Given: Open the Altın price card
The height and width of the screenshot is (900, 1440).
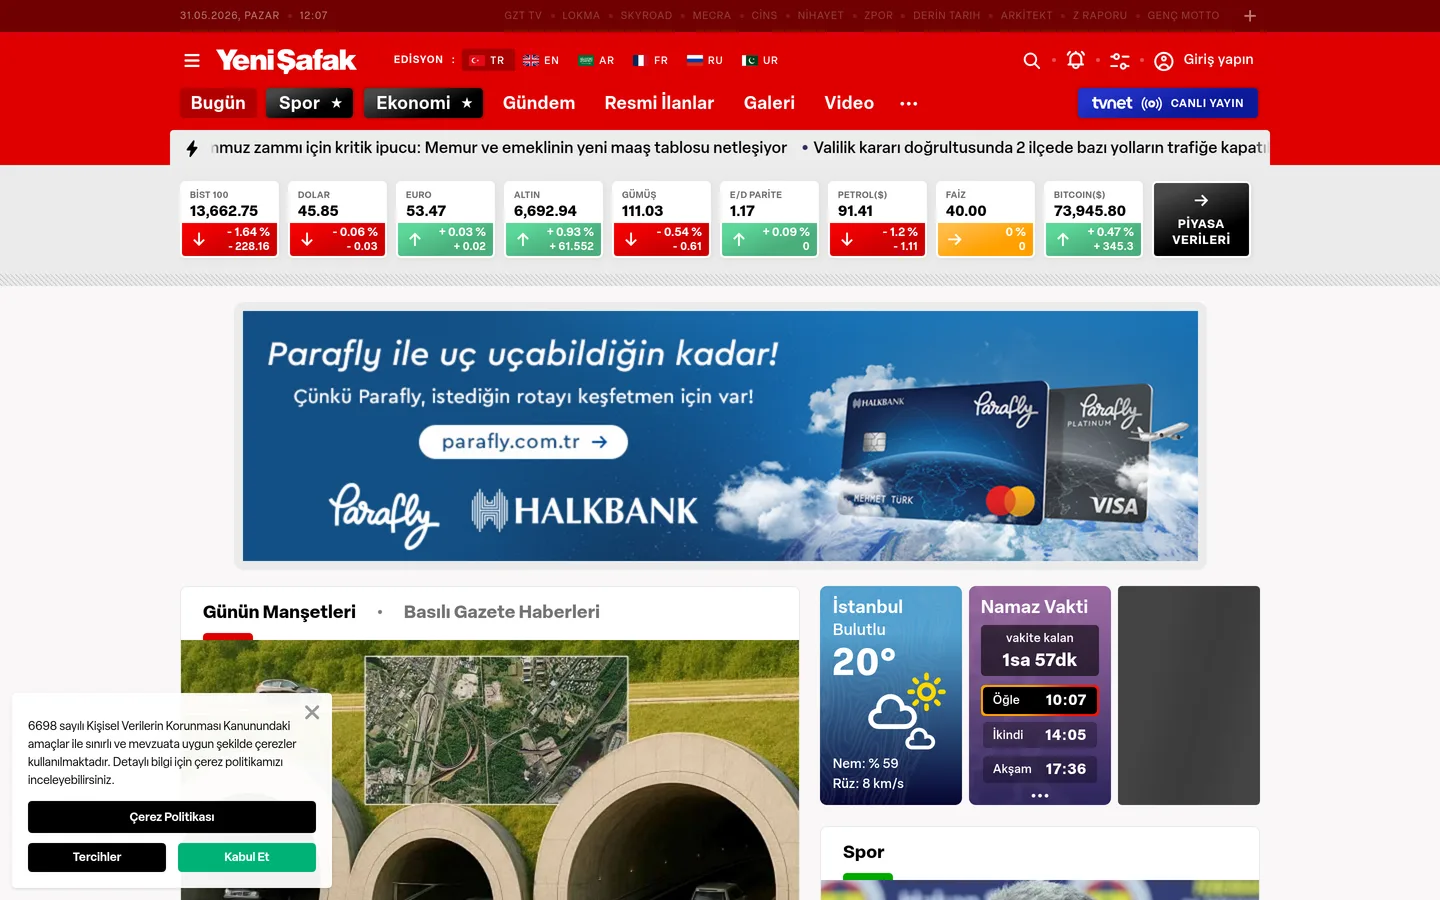Looking at the screenshot, I should click(553, 219).
